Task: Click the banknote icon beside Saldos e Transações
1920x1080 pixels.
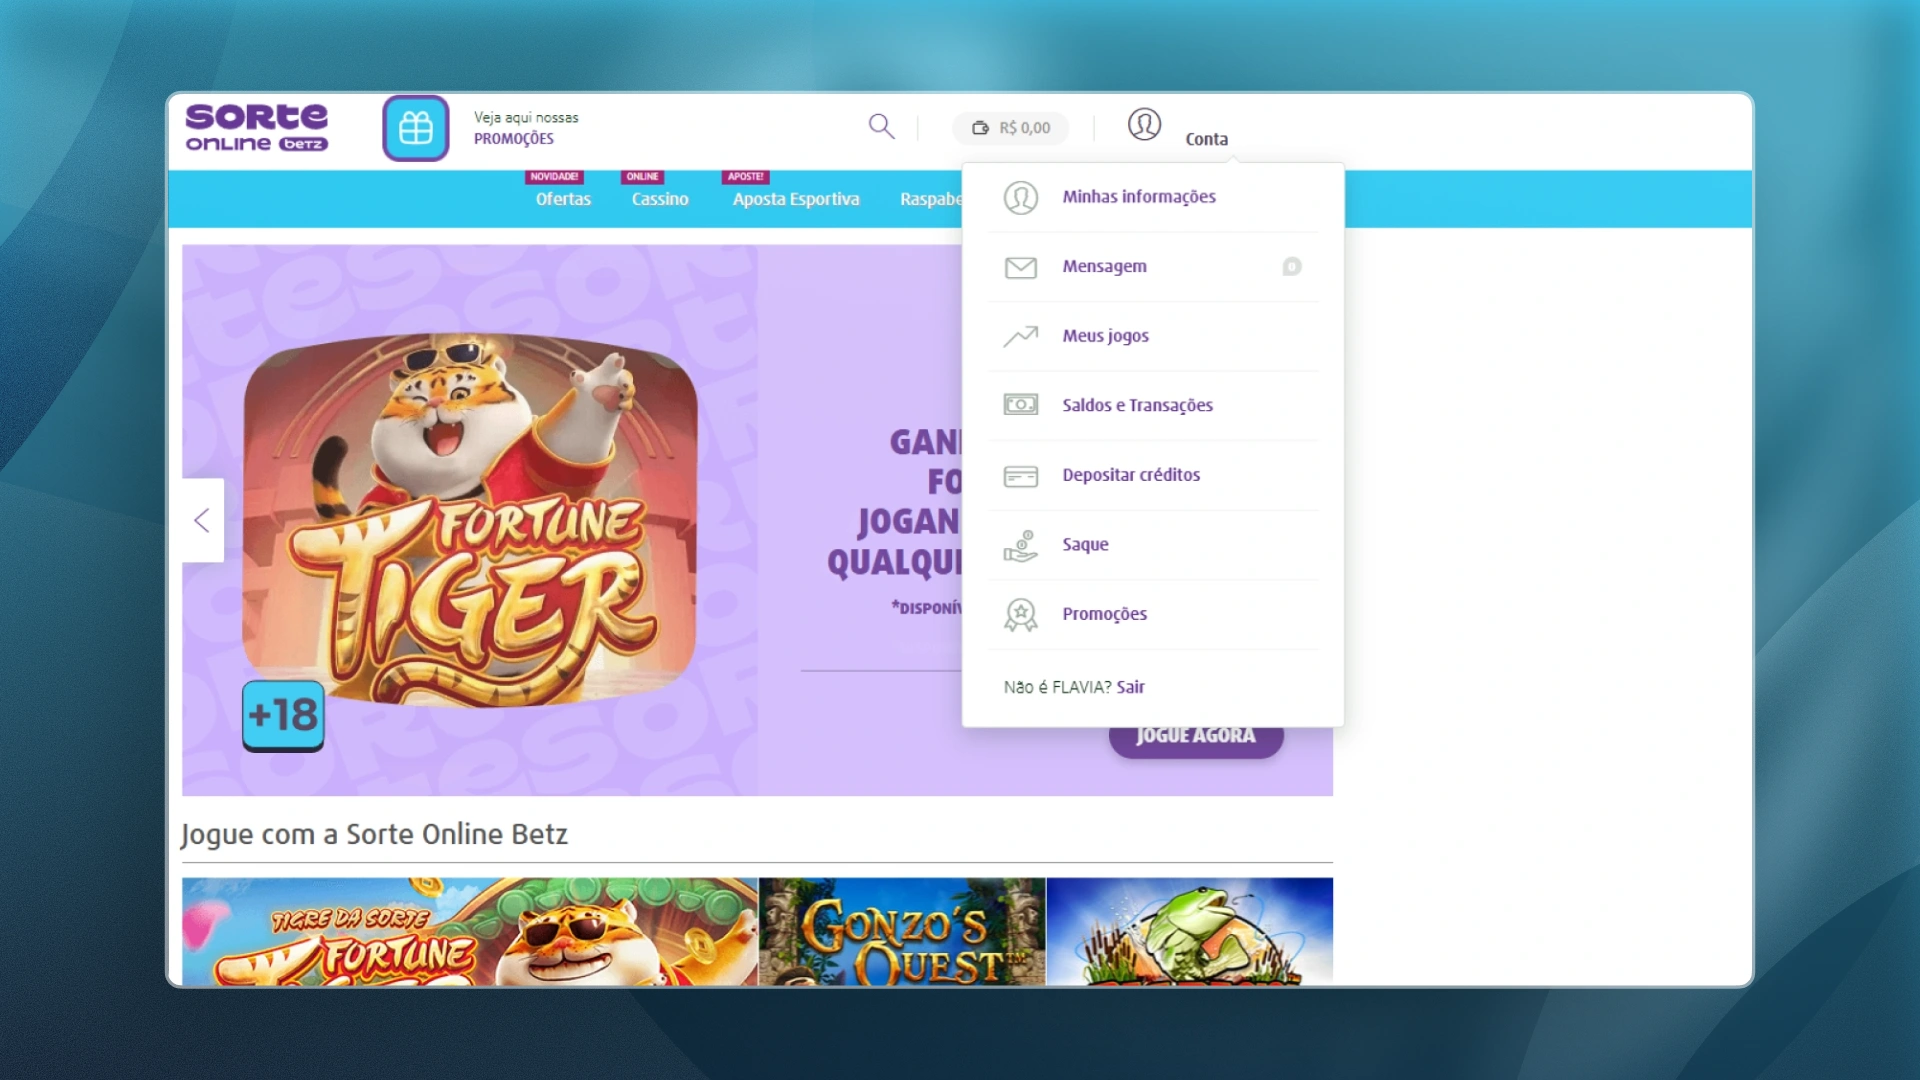Action: (1020, 405)
